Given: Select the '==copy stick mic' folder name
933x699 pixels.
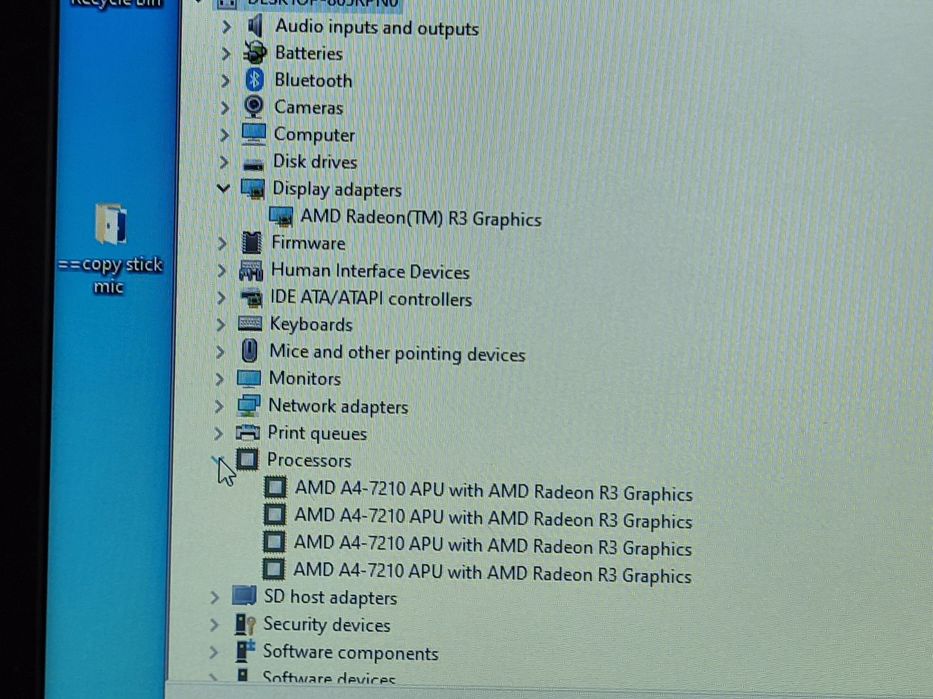Looking at the screenshot, I should (x=109, y=274).
